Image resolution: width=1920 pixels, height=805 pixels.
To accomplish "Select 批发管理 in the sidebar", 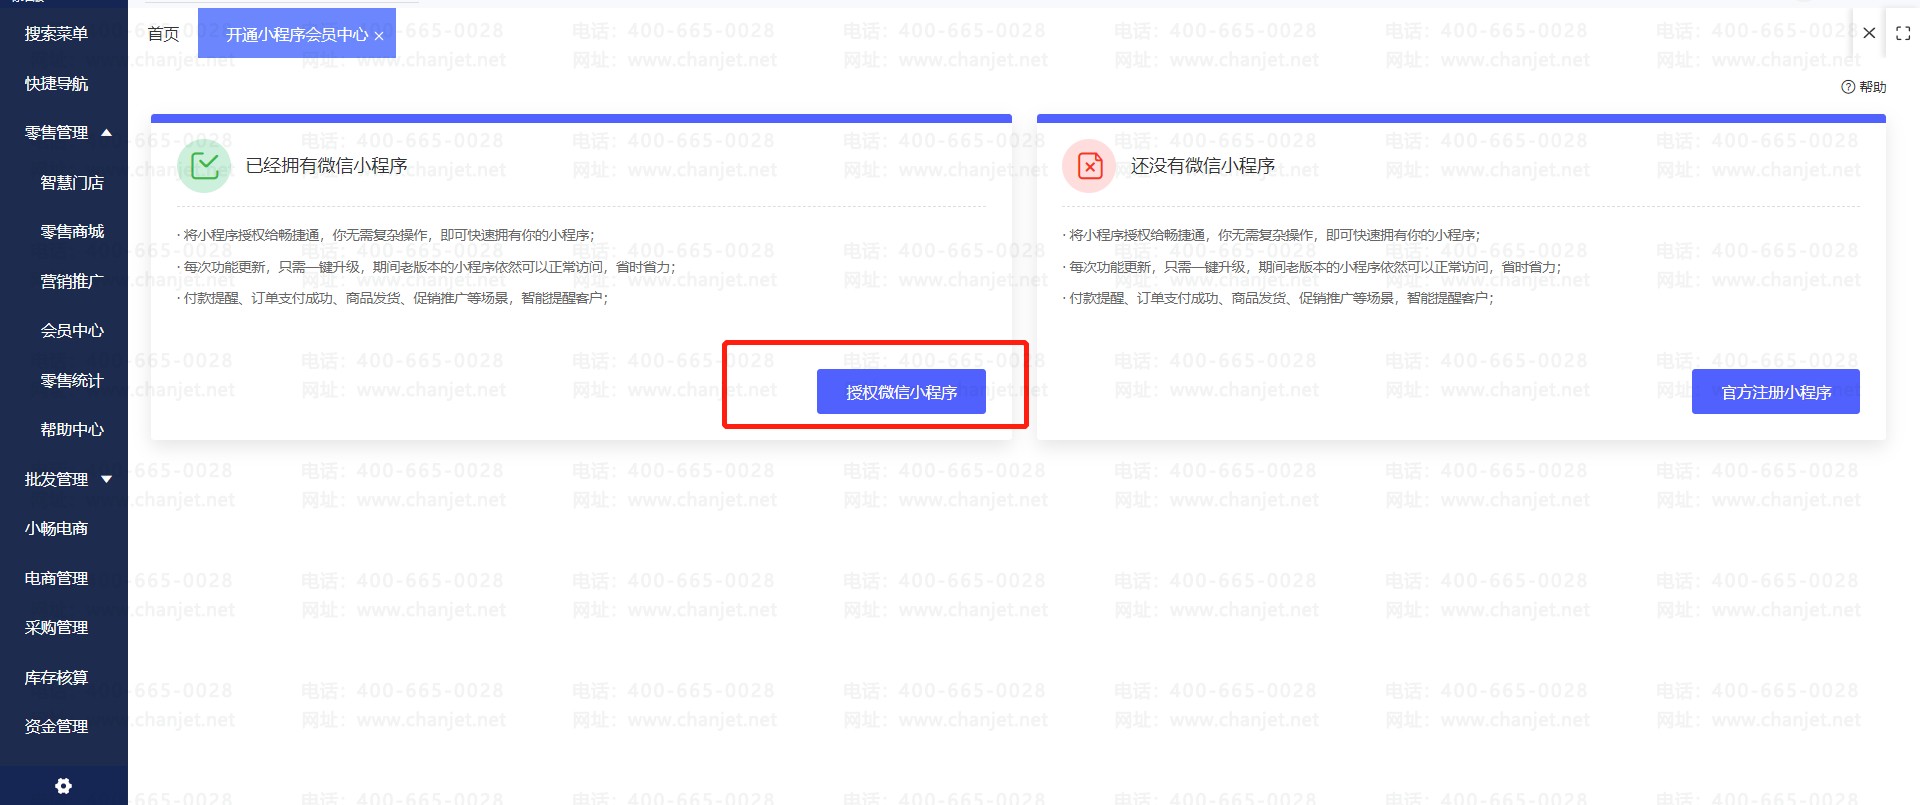I will pos(56,479).
